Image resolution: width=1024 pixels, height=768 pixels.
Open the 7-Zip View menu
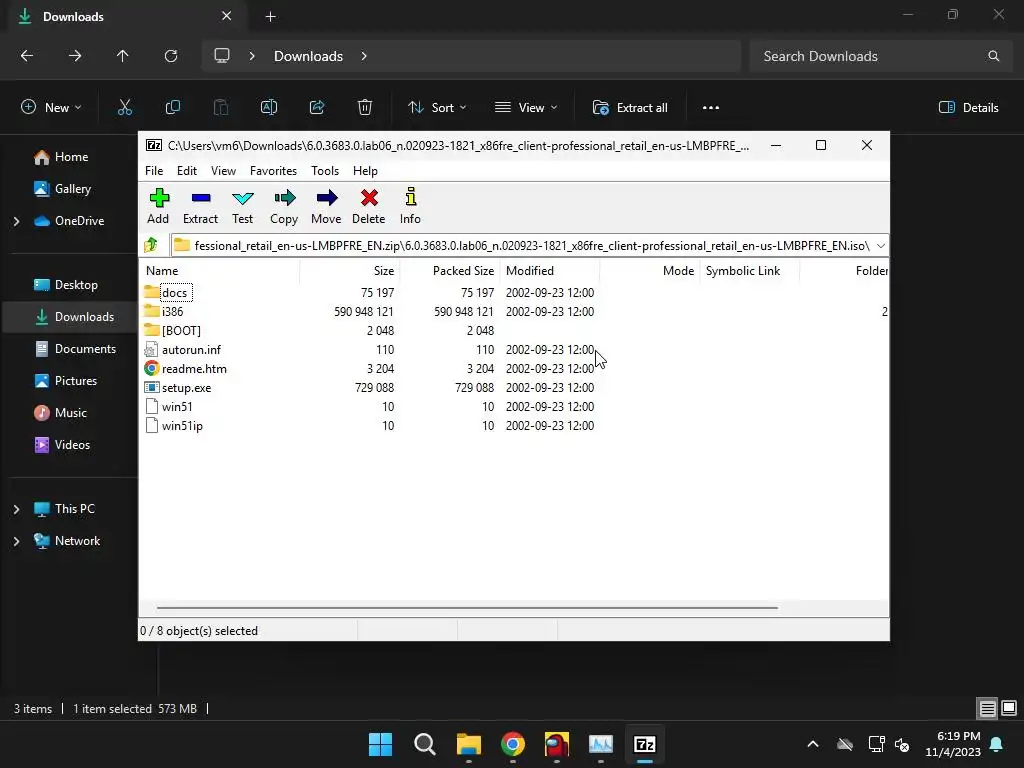tap(223, 170)
